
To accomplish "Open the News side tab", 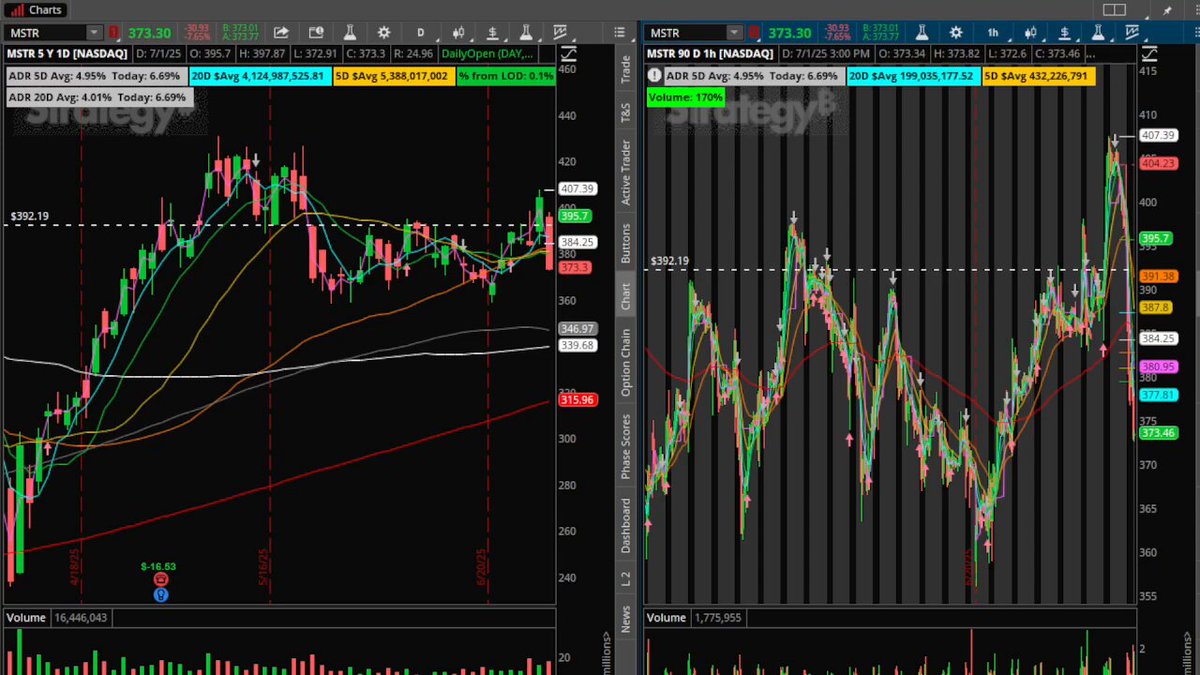I will pyautogui.click(x=627, y=619).
